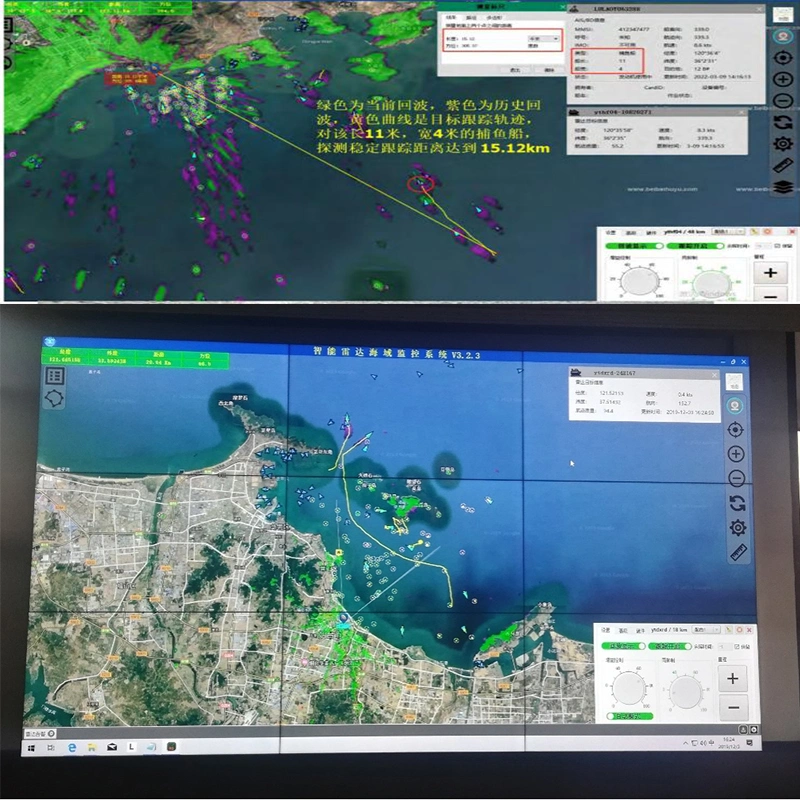The image size is (800, 800).
Task: Click refresh arrows icon on lower screen toolbar
Action: (x=737, y=503)
